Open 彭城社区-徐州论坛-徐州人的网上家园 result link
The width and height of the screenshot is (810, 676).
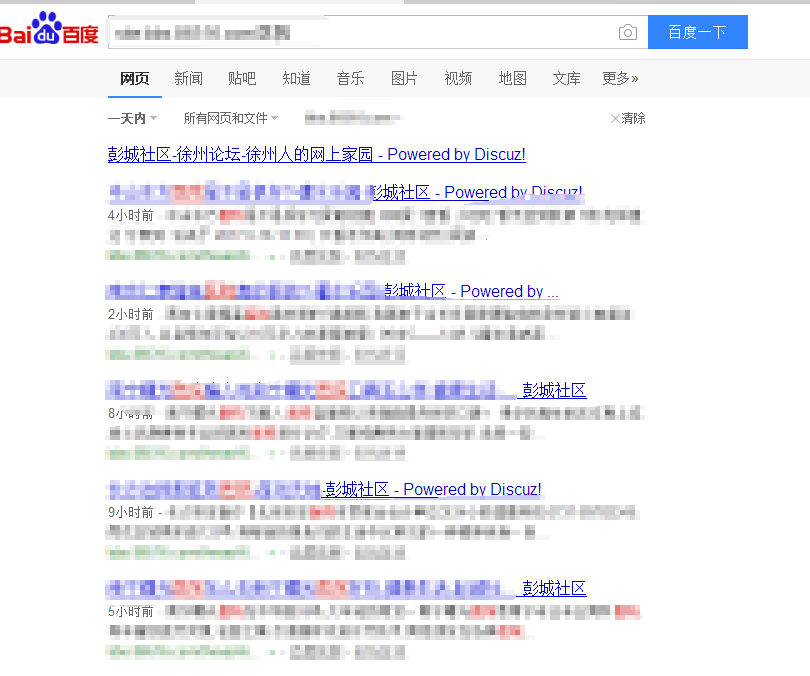coord(316,154)
